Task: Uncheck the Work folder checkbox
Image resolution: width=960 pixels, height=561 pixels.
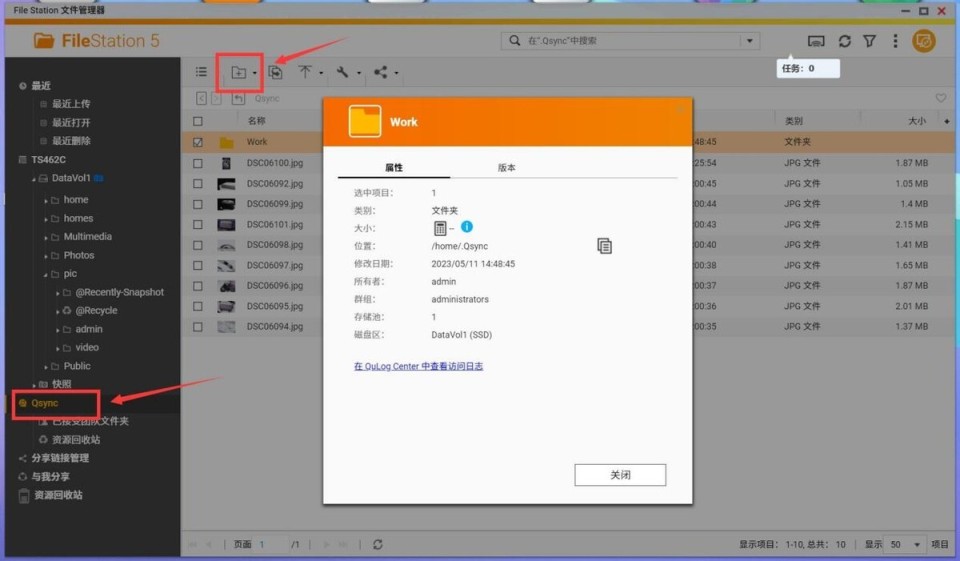Action: click(198, 142)
